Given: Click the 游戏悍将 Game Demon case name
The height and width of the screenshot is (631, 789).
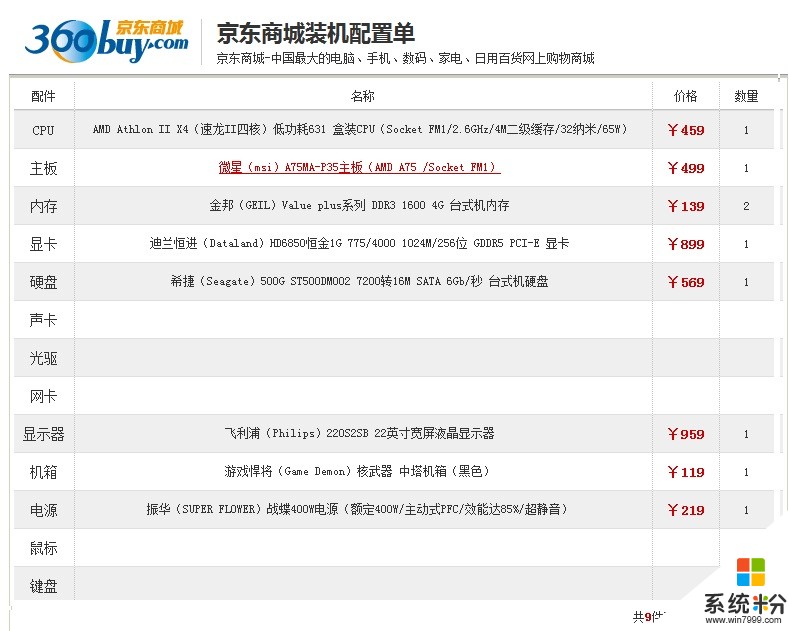Looking at the screenshot, I should tap(357, 471).
